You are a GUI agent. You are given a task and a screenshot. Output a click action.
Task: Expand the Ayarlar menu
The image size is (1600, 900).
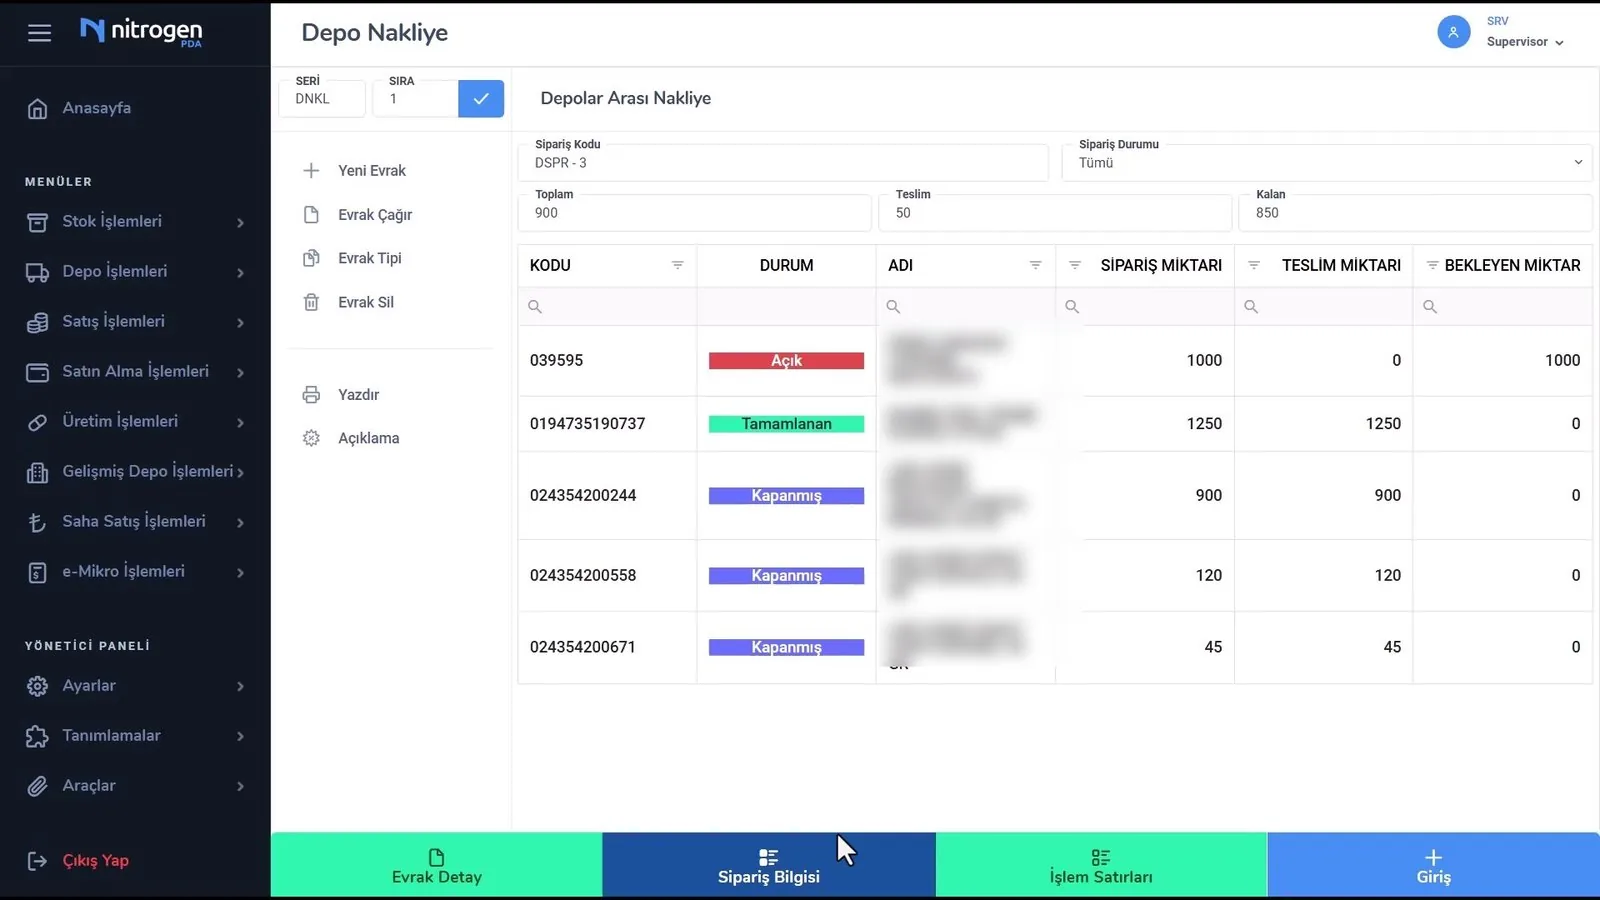tap(135, 686)
